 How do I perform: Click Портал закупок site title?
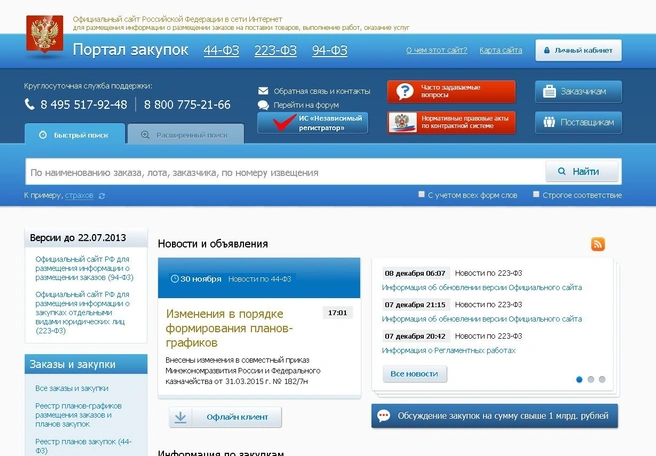point(131,50)
